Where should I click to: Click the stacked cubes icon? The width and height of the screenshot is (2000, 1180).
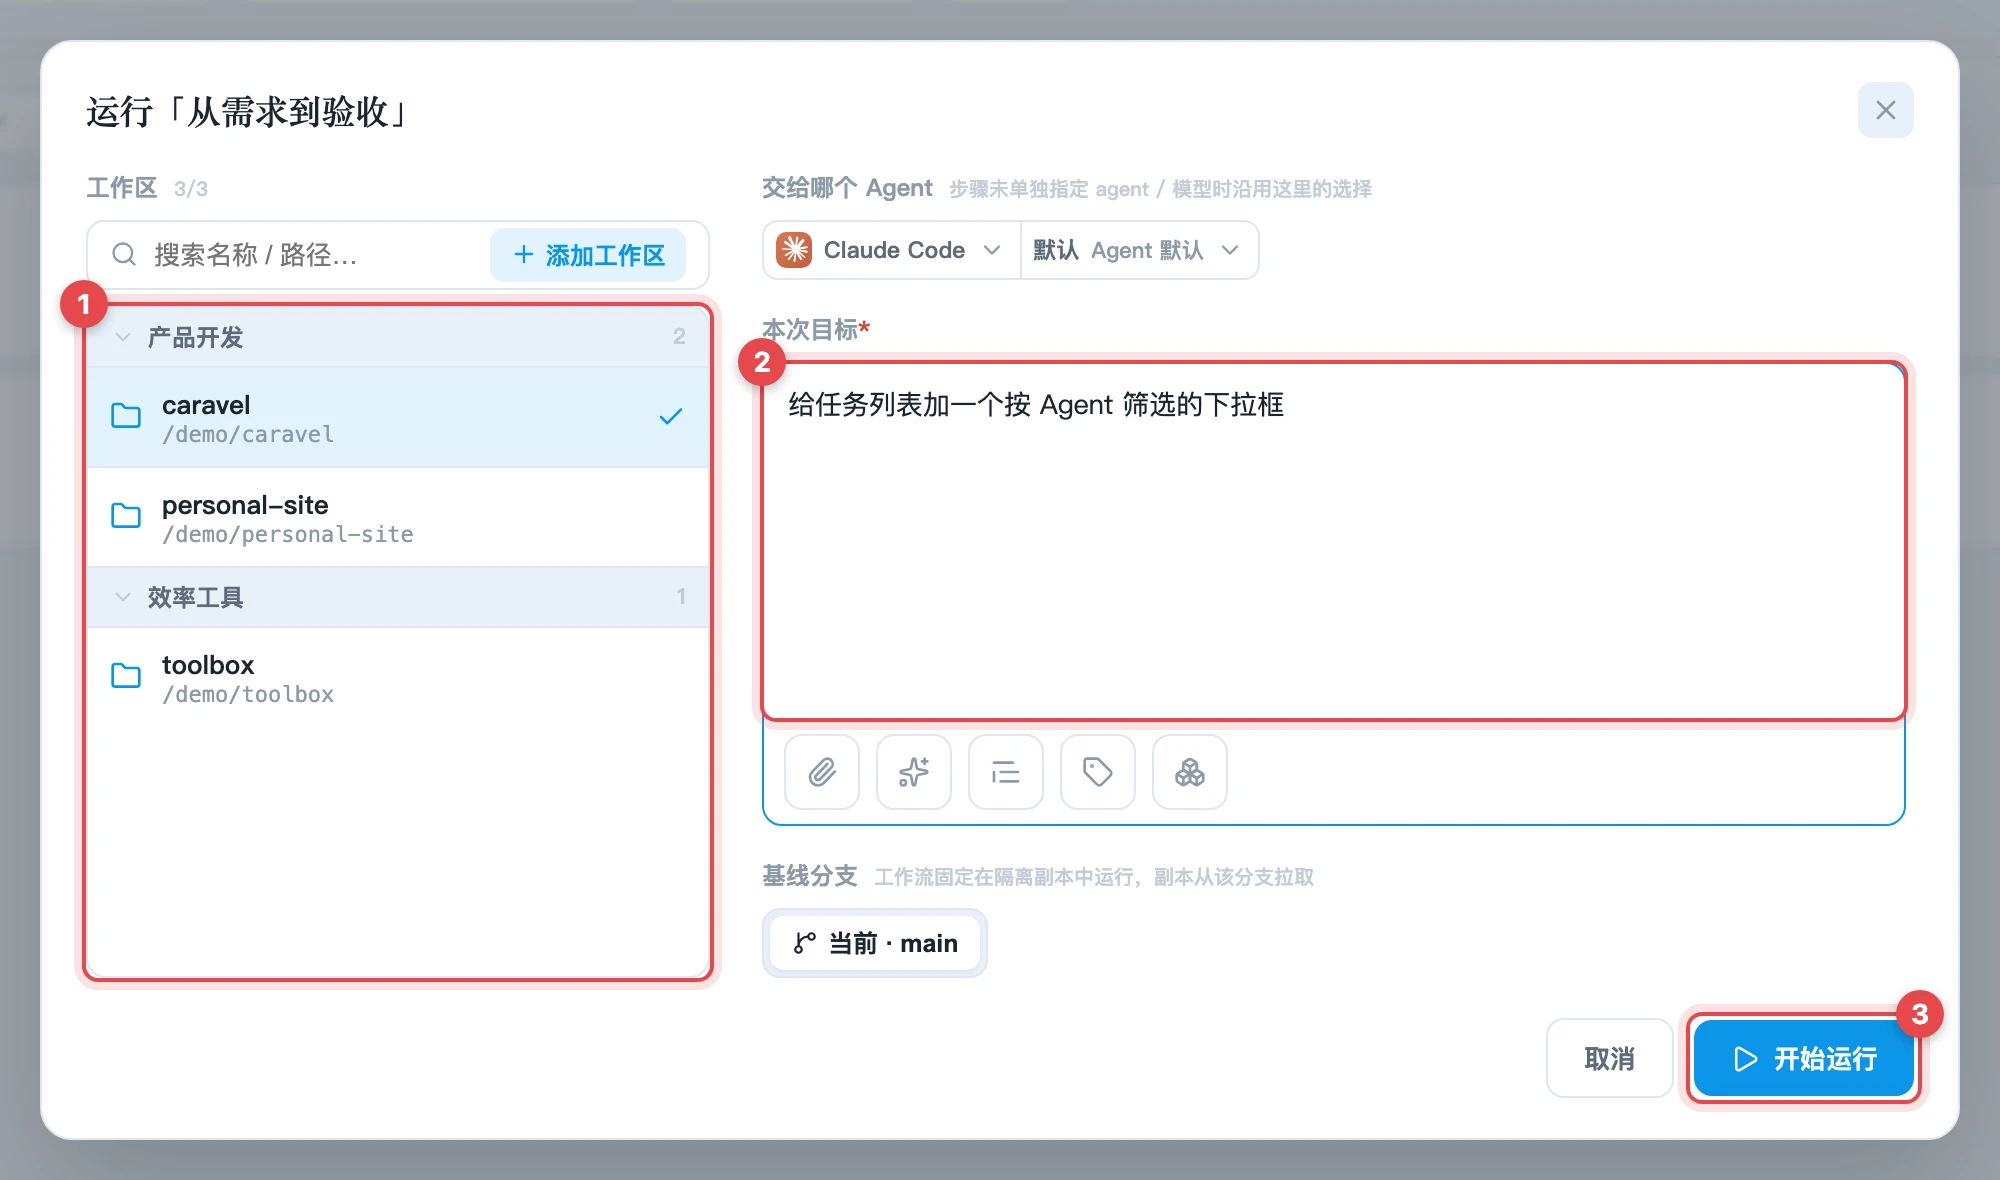(1190, 772)
